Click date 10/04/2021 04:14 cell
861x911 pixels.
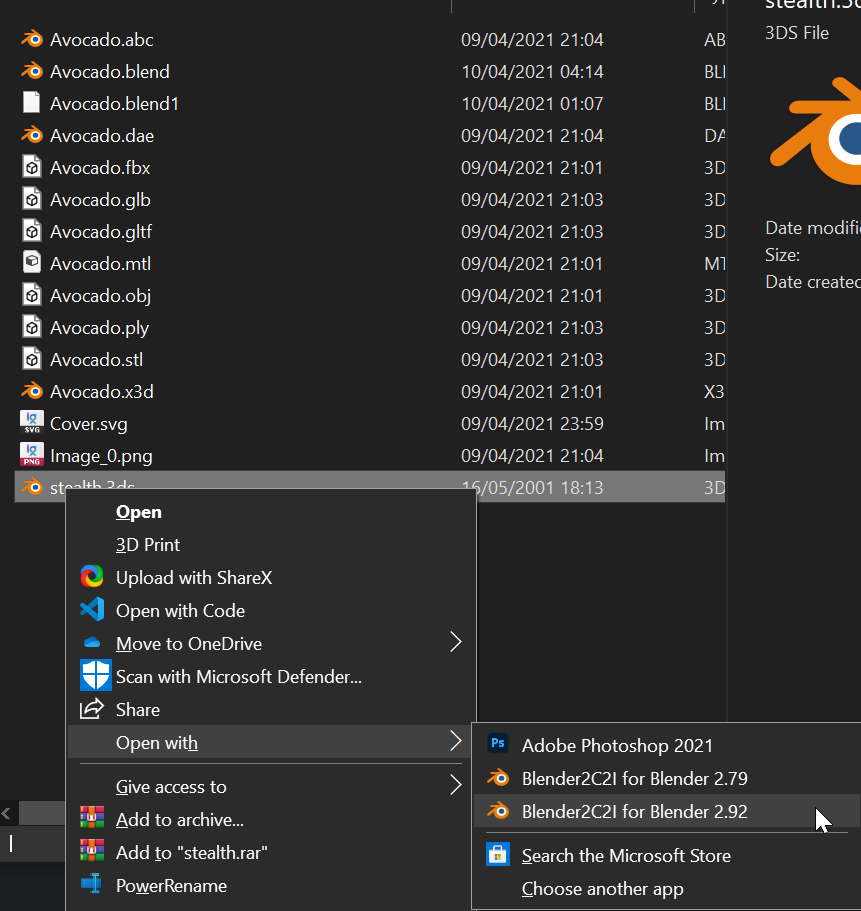(x=532, y=71)
